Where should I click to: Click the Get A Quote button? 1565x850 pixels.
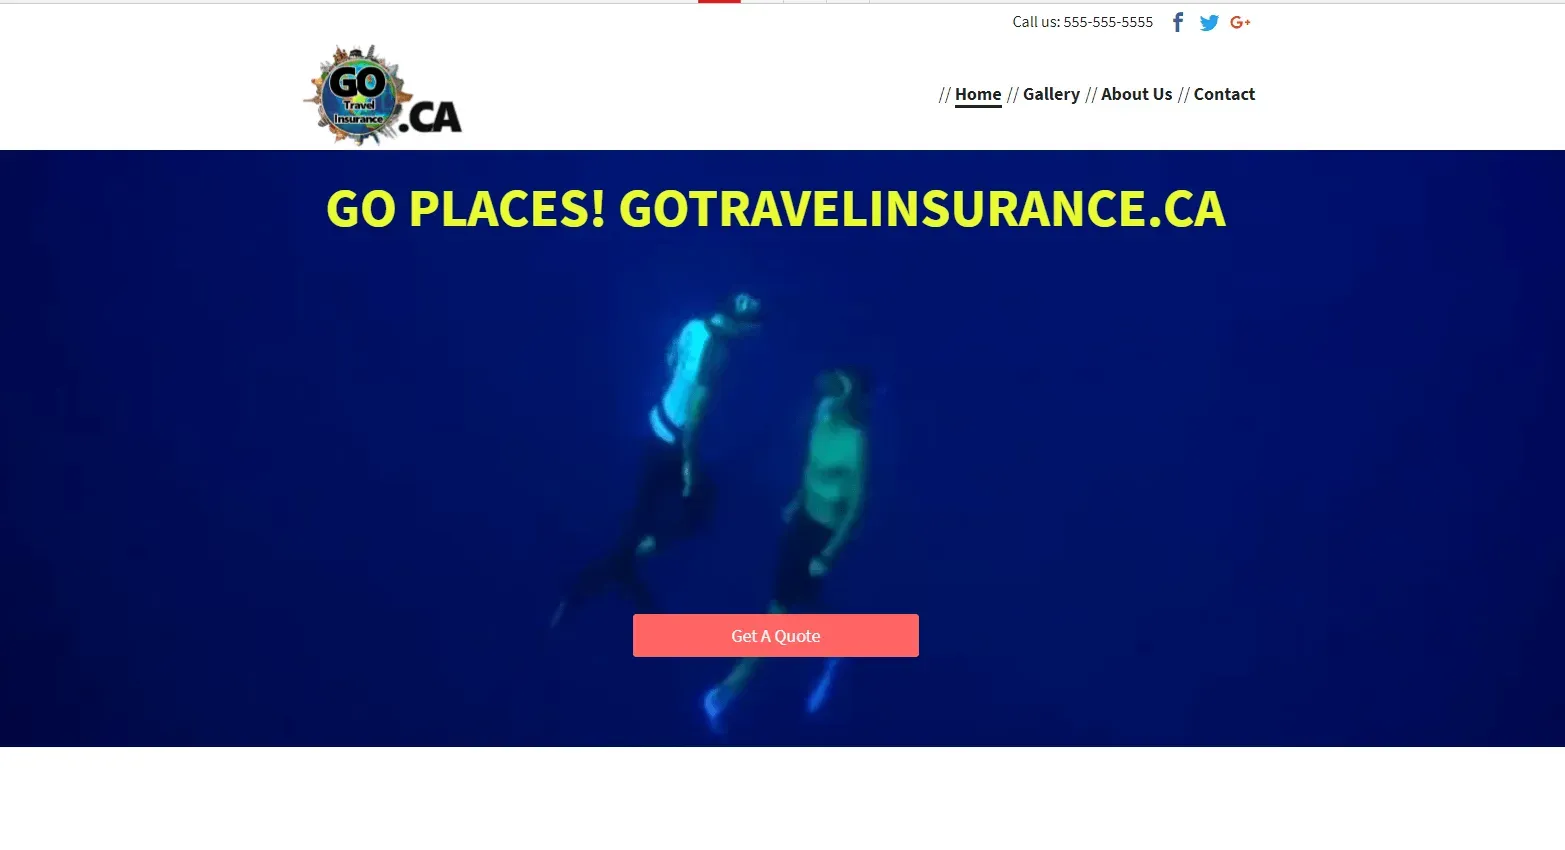[776, 636]
